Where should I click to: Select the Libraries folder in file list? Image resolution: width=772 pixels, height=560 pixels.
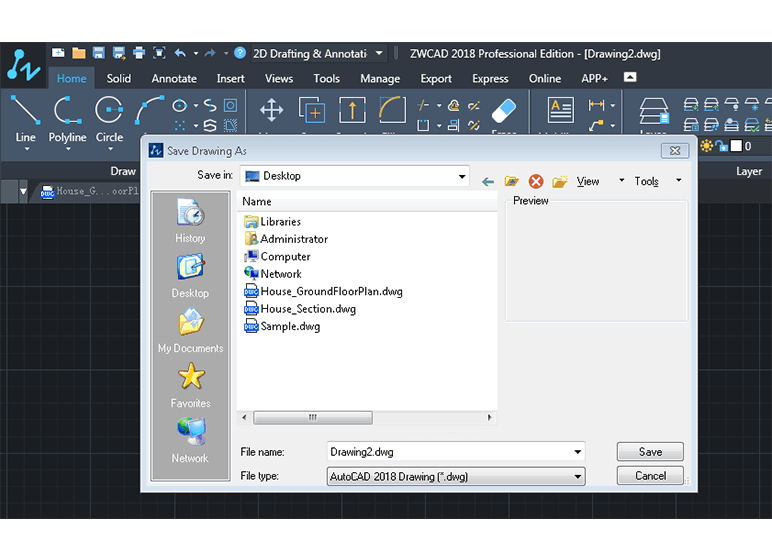[272, 222]
